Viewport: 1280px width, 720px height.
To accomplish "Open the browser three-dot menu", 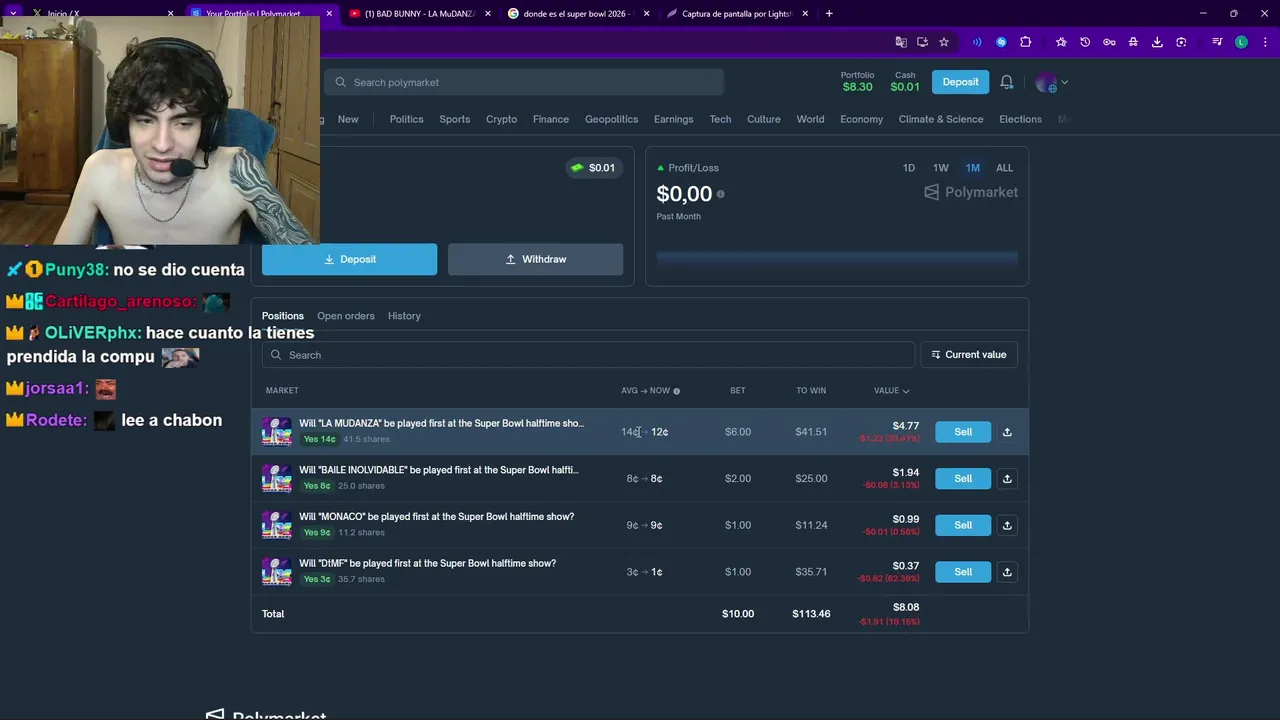I will (1263, 42).
